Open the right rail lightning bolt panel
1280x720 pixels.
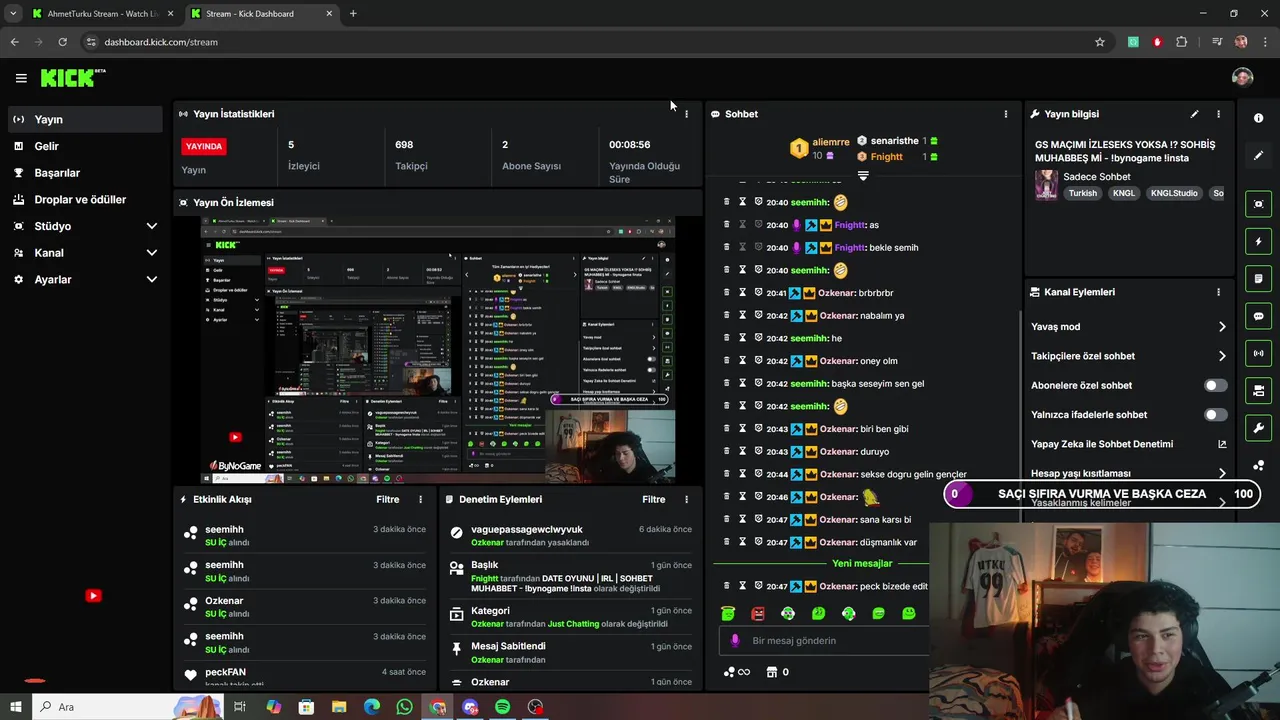[1258, 241]
